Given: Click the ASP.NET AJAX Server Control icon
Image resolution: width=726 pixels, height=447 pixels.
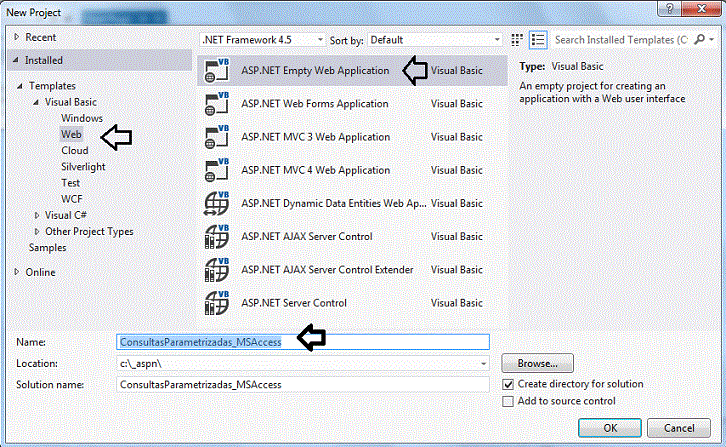Looking at the screenshot, I should pyautogui.click(x=217, y=237).
